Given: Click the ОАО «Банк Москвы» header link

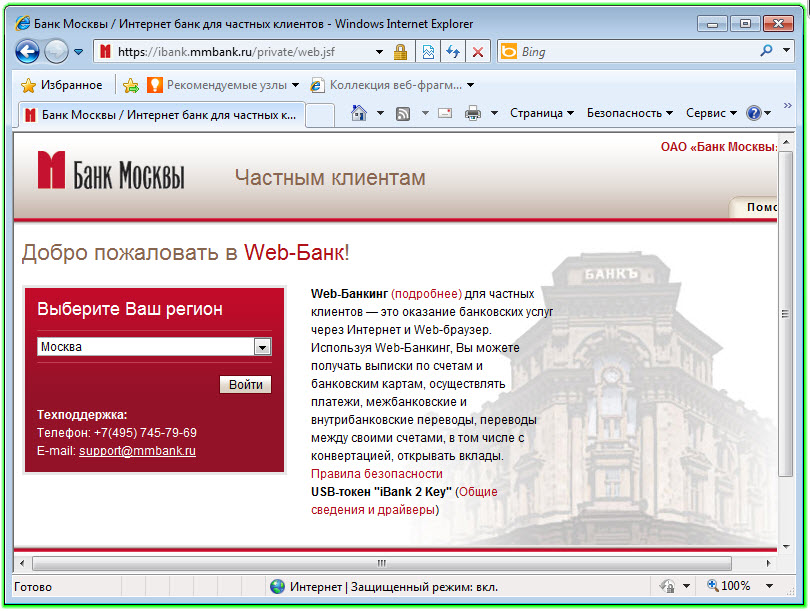Looking at the screenshot, I should (x=719, y=147).
